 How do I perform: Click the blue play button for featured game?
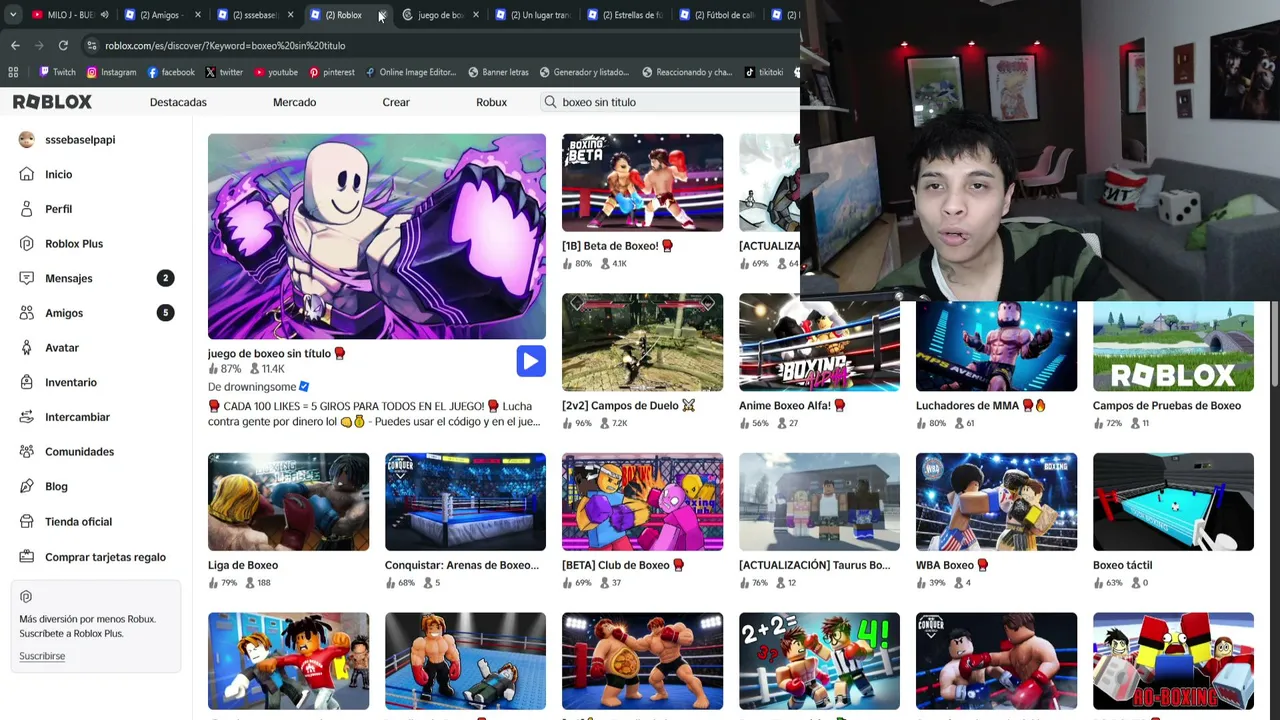coord(531,361)
